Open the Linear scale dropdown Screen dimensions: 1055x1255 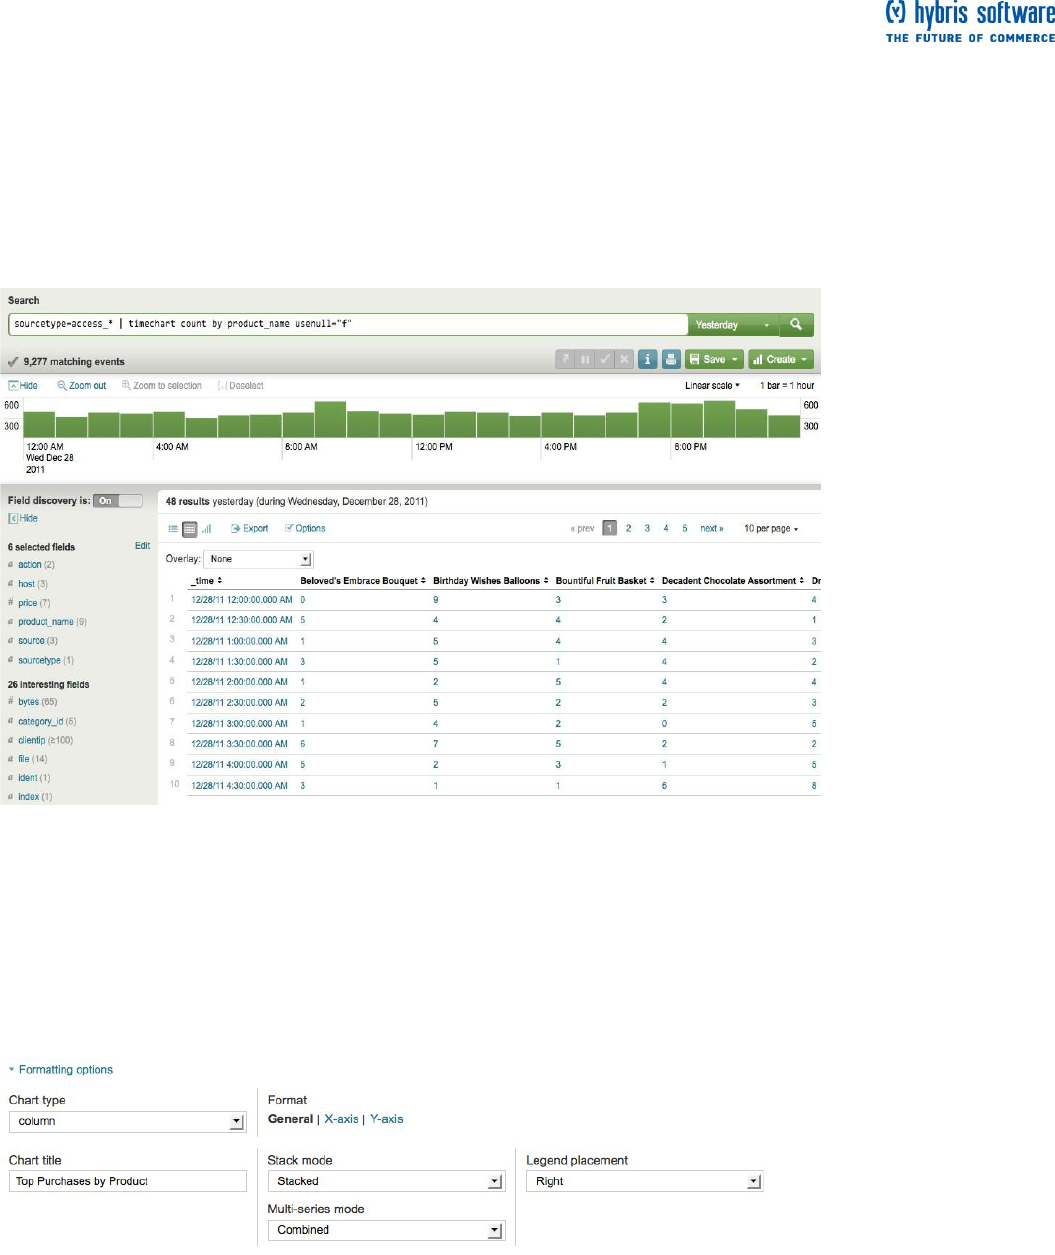pos(712,386)
